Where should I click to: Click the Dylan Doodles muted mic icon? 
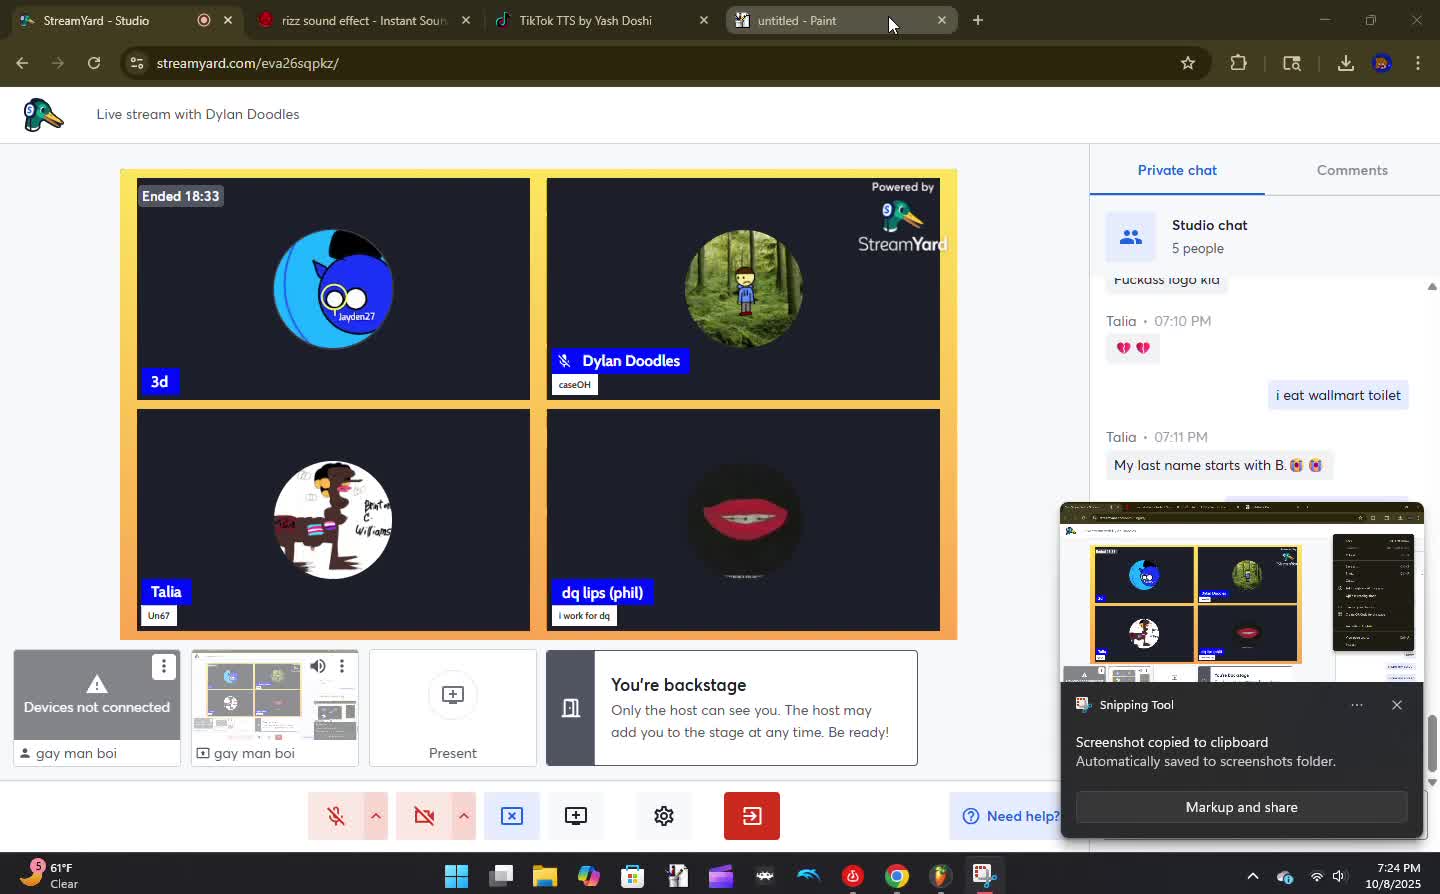pos(565,361)
